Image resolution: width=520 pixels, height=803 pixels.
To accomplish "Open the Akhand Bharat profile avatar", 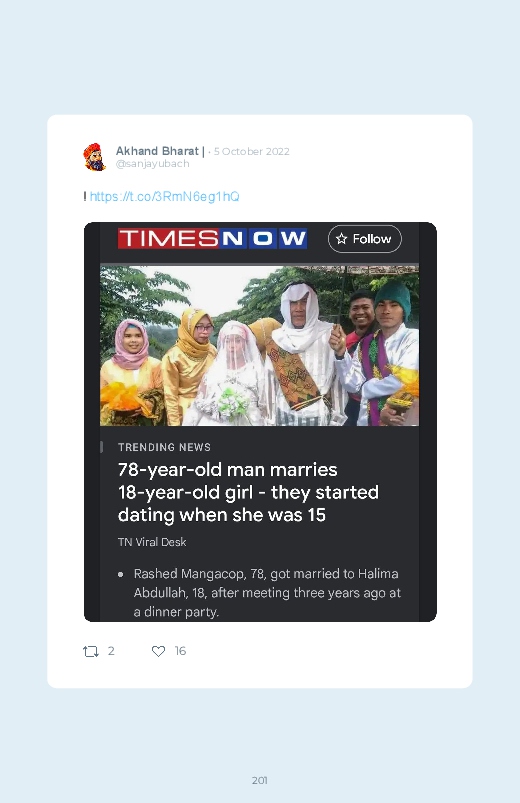I will pyautogui.click(x=95, y=157).
